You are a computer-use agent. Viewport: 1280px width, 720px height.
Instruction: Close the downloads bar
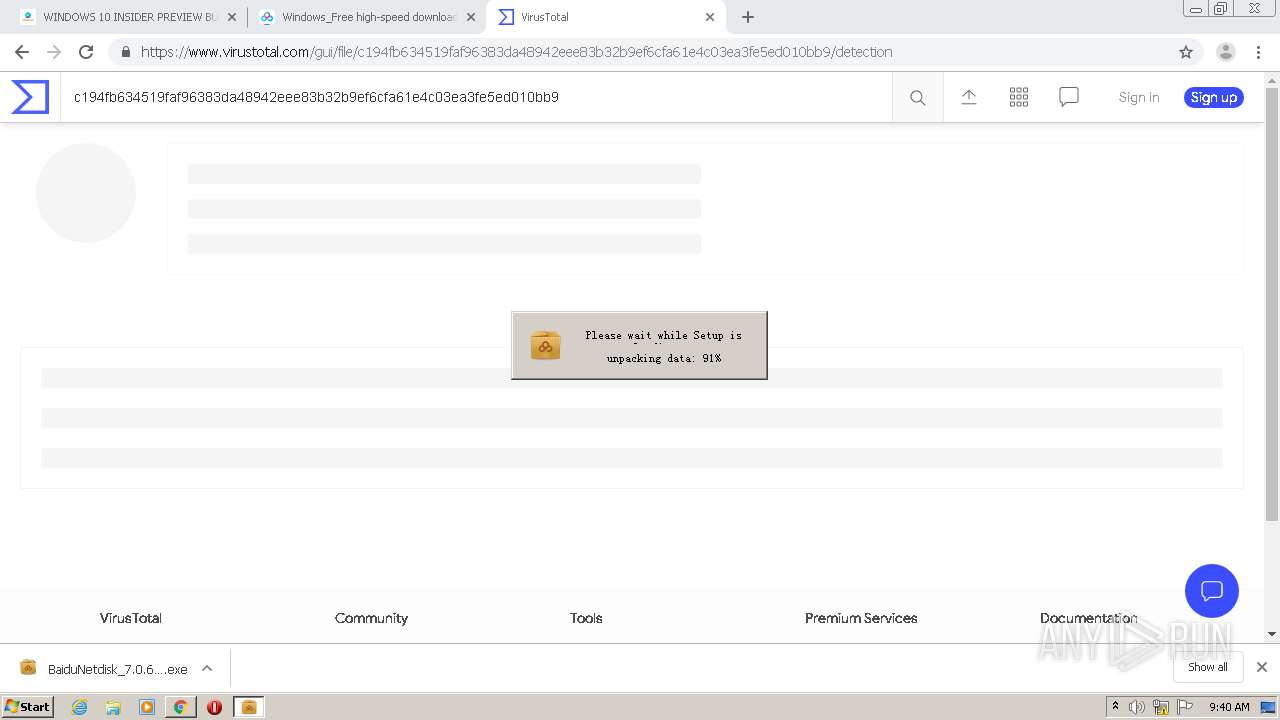click(1262, 667)
